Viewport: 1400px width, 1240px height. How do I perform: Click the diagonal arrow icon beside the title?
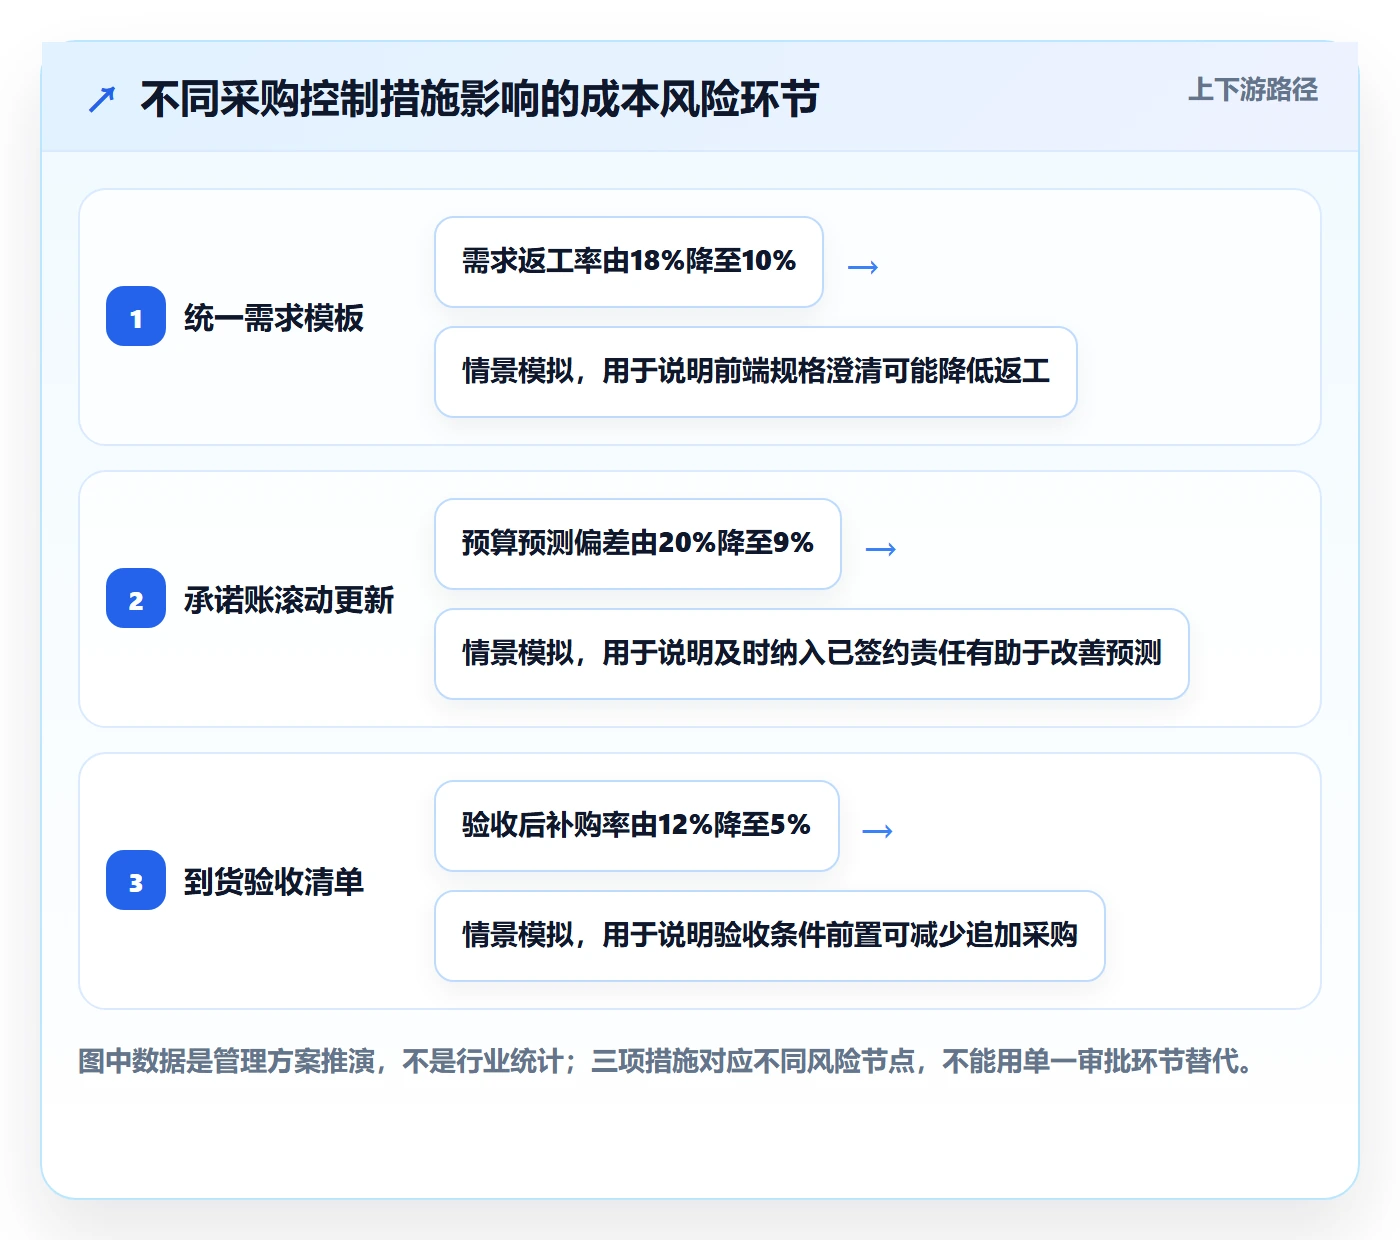[x=102, y=100]
